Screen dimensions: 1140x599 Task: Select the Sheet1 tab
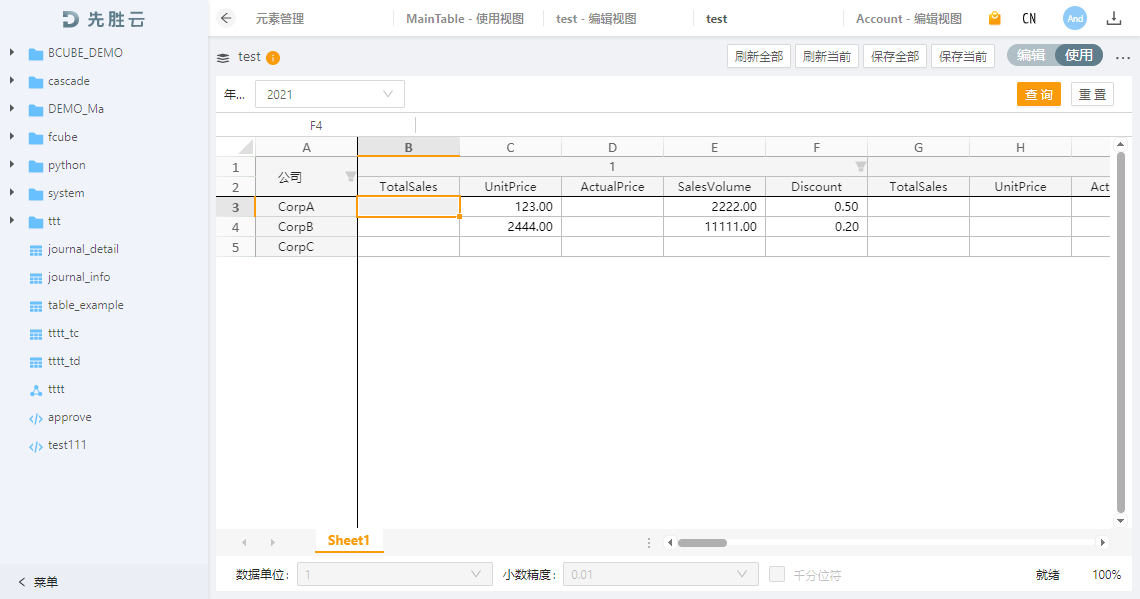348,541
